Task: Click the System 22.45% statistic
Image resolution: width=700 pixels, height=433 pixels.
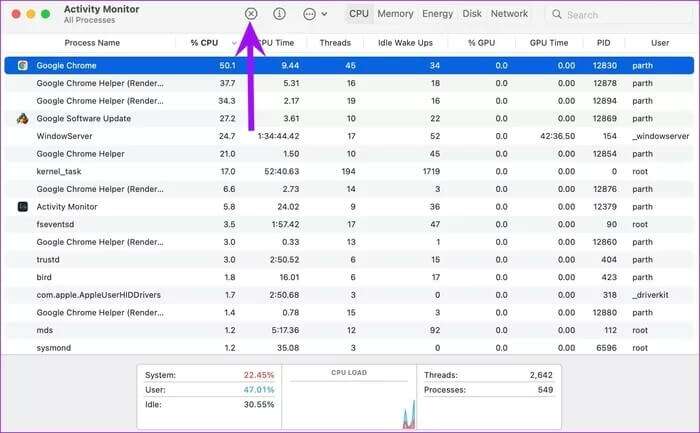Action: click(209, 375)
